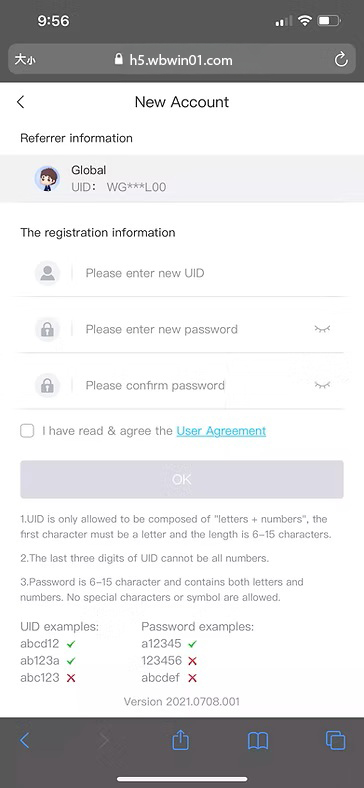Focus the new password input field

[196, 330]
